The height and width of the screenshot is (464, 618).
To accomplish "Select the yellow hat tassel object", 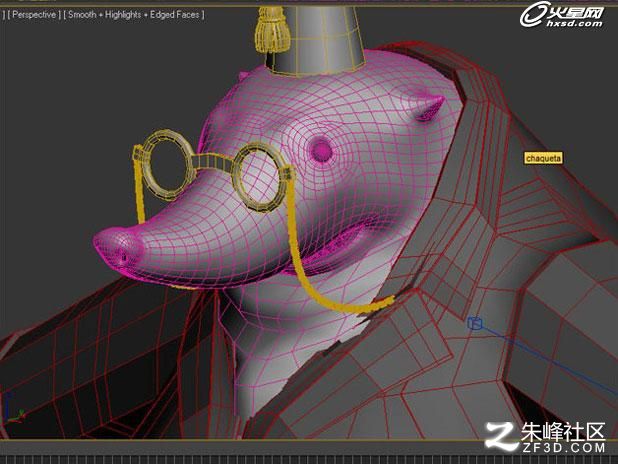I will 270,30.
